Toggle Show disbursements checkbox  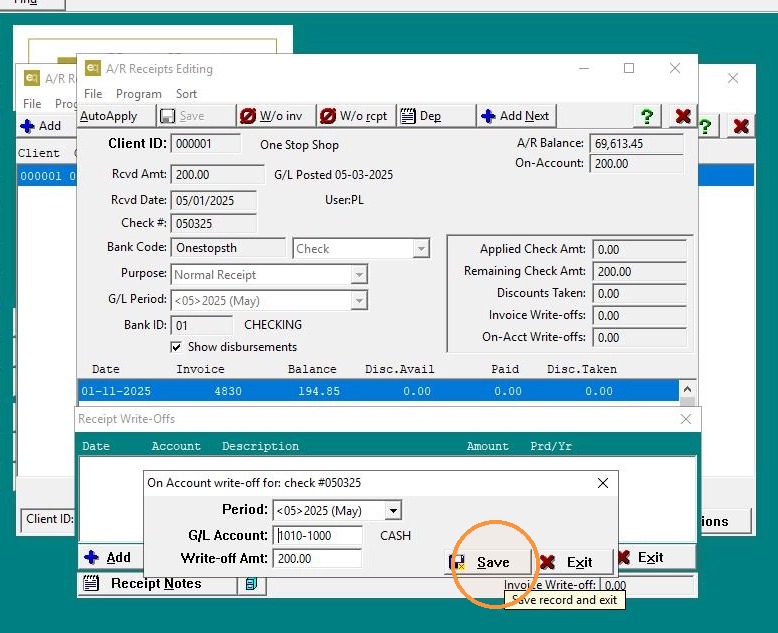[176, 347]
